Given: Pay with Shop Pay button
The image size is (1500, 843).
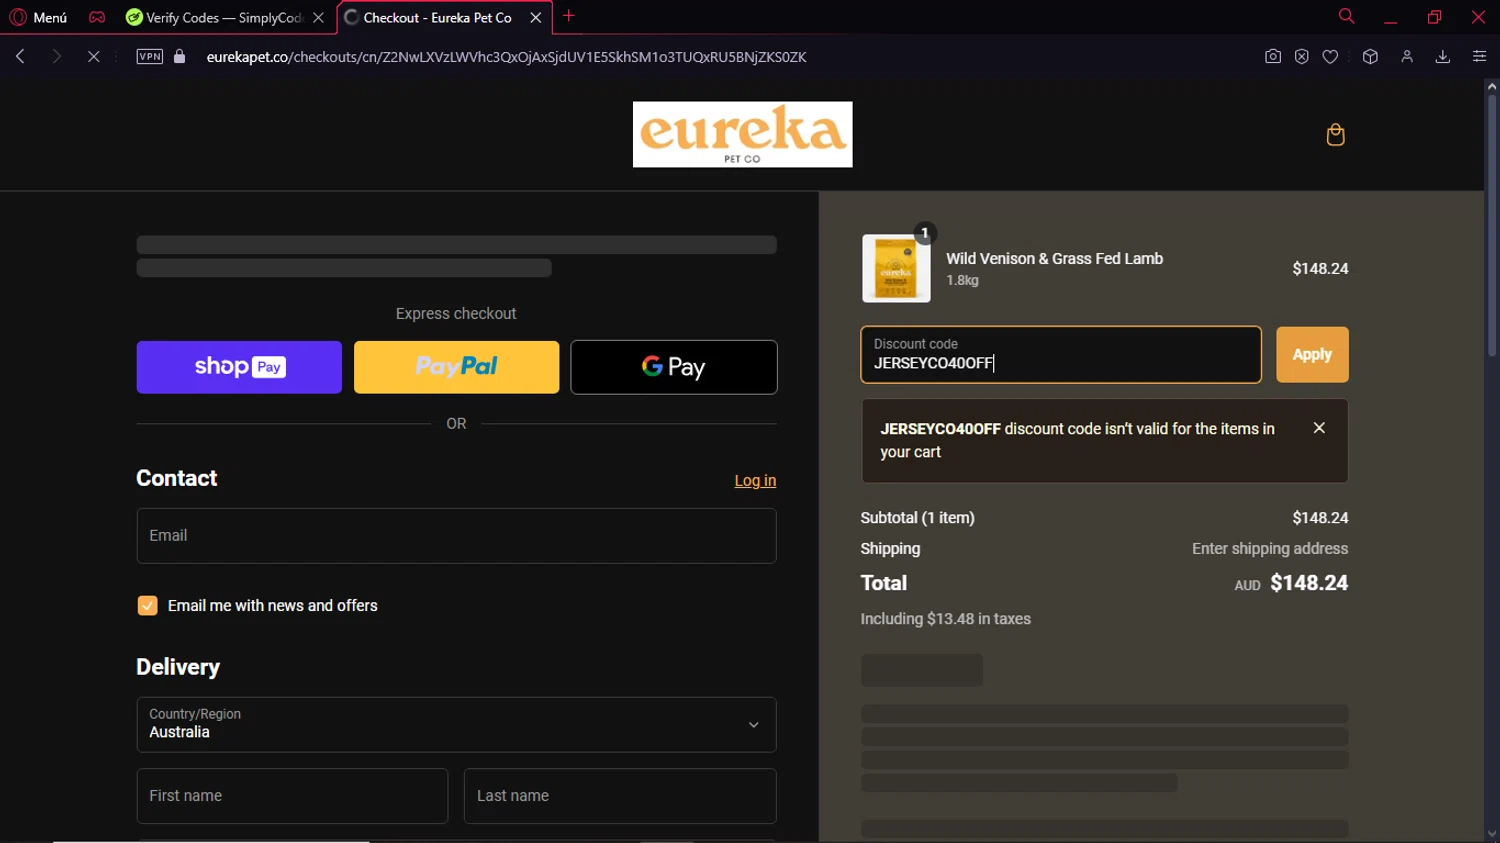Looking at the screenshot, I should [x=239, y=367].
